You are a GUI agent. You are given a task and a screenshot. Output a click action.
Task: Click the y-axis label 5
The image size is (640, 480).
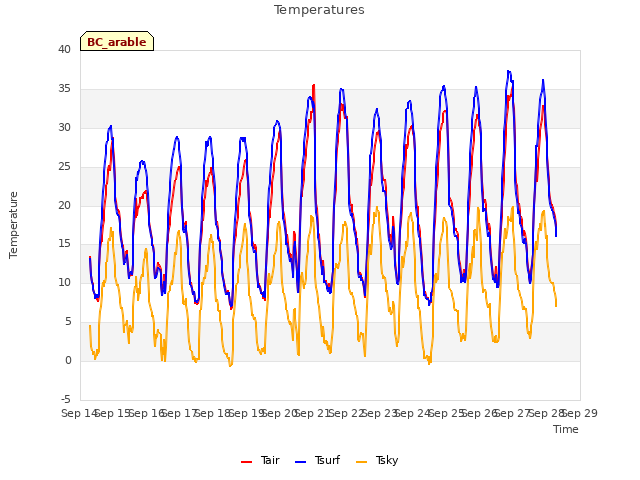coord(68,322)
